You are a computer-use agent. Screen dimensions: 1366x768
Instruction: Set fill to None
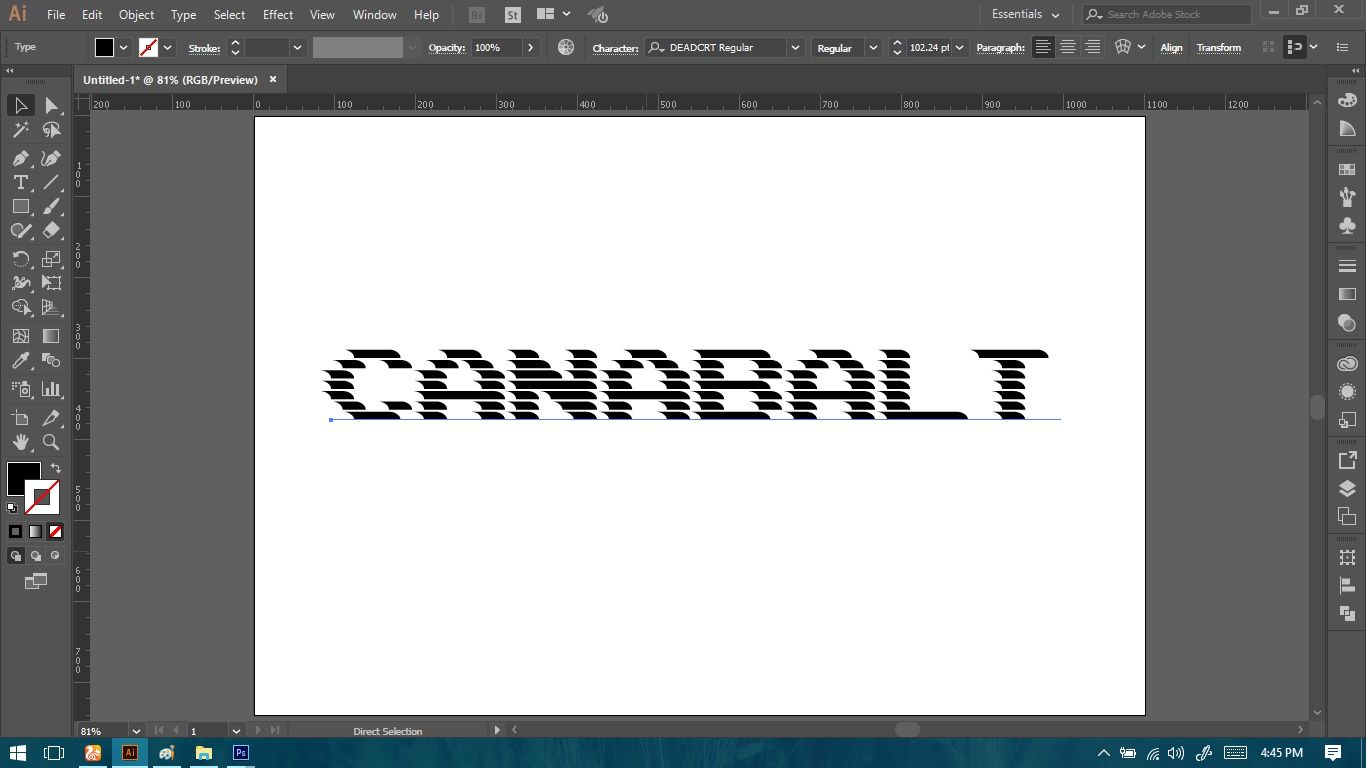(55, 532)
